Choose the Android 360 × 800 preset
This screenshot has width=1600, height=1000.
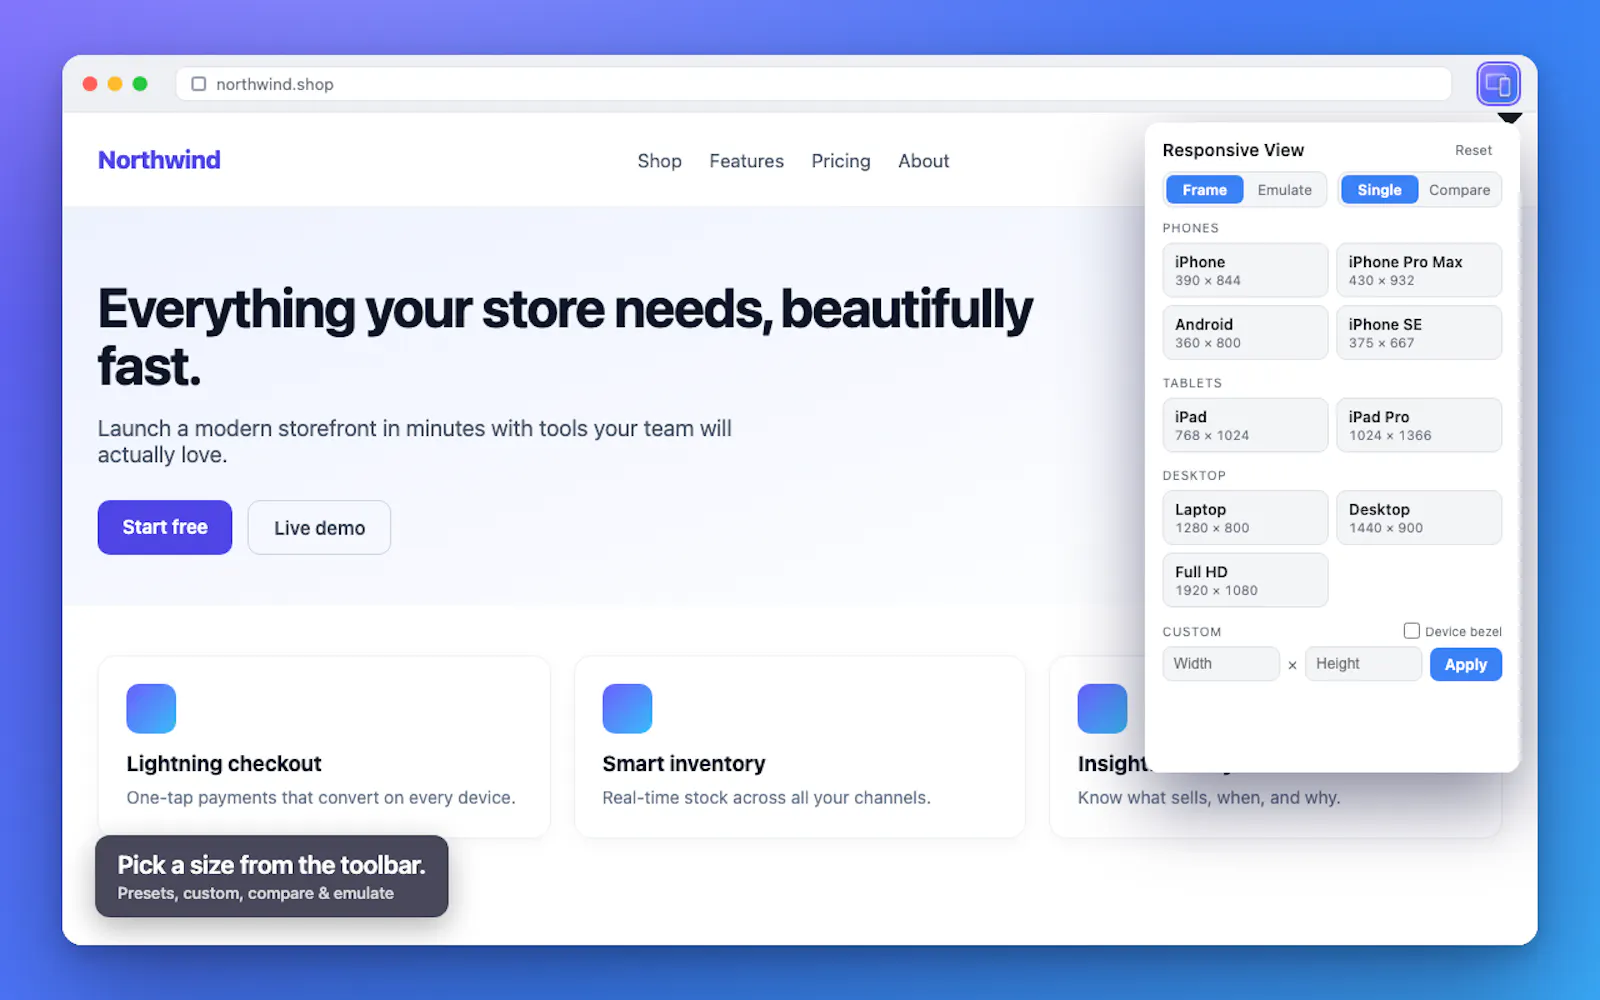[1245, 332]
